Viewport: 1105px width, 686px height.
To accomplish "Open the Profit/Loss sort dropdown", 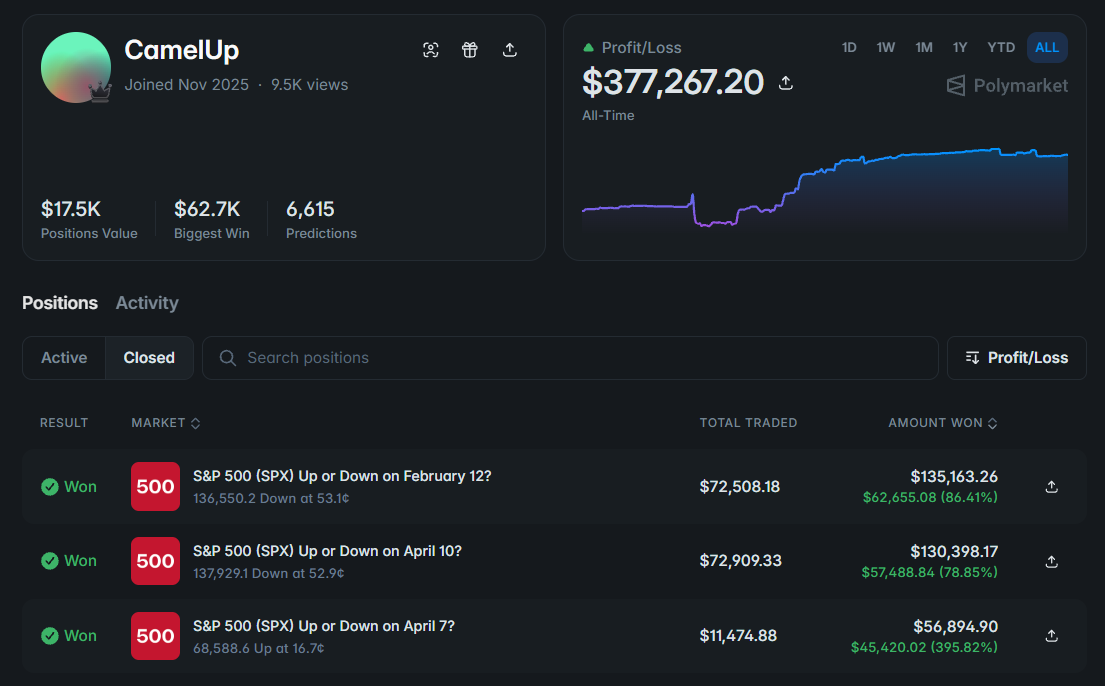I will point(1016,358).
